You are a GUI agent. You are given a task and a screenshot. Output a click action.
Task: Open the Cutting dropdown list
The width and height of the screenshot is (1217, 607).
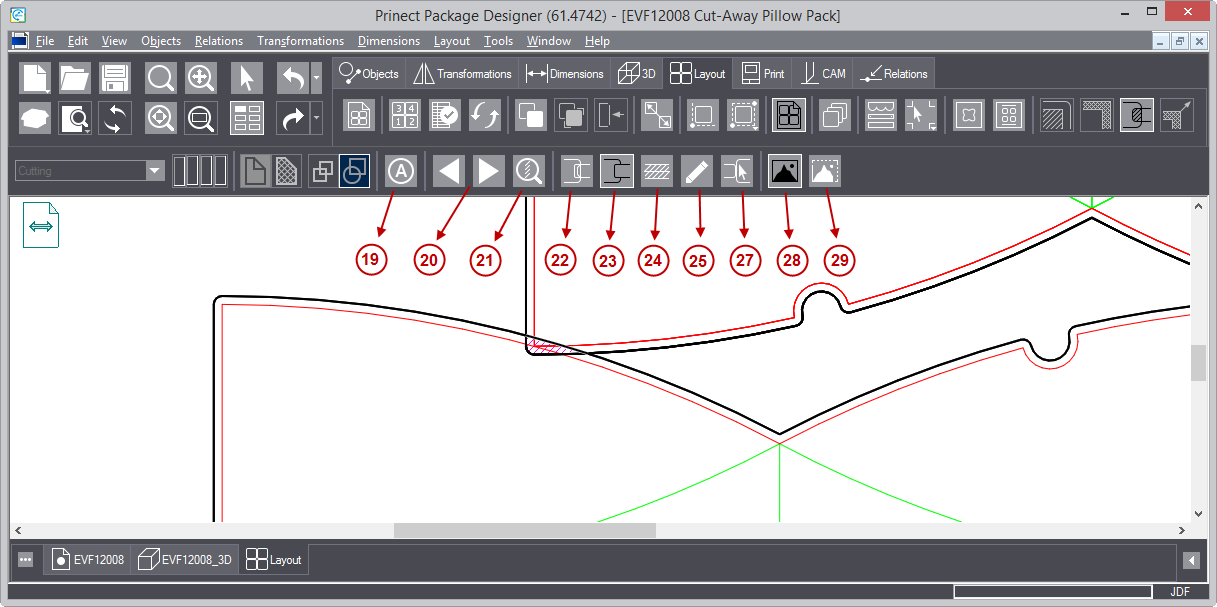[x=154, y=171]
